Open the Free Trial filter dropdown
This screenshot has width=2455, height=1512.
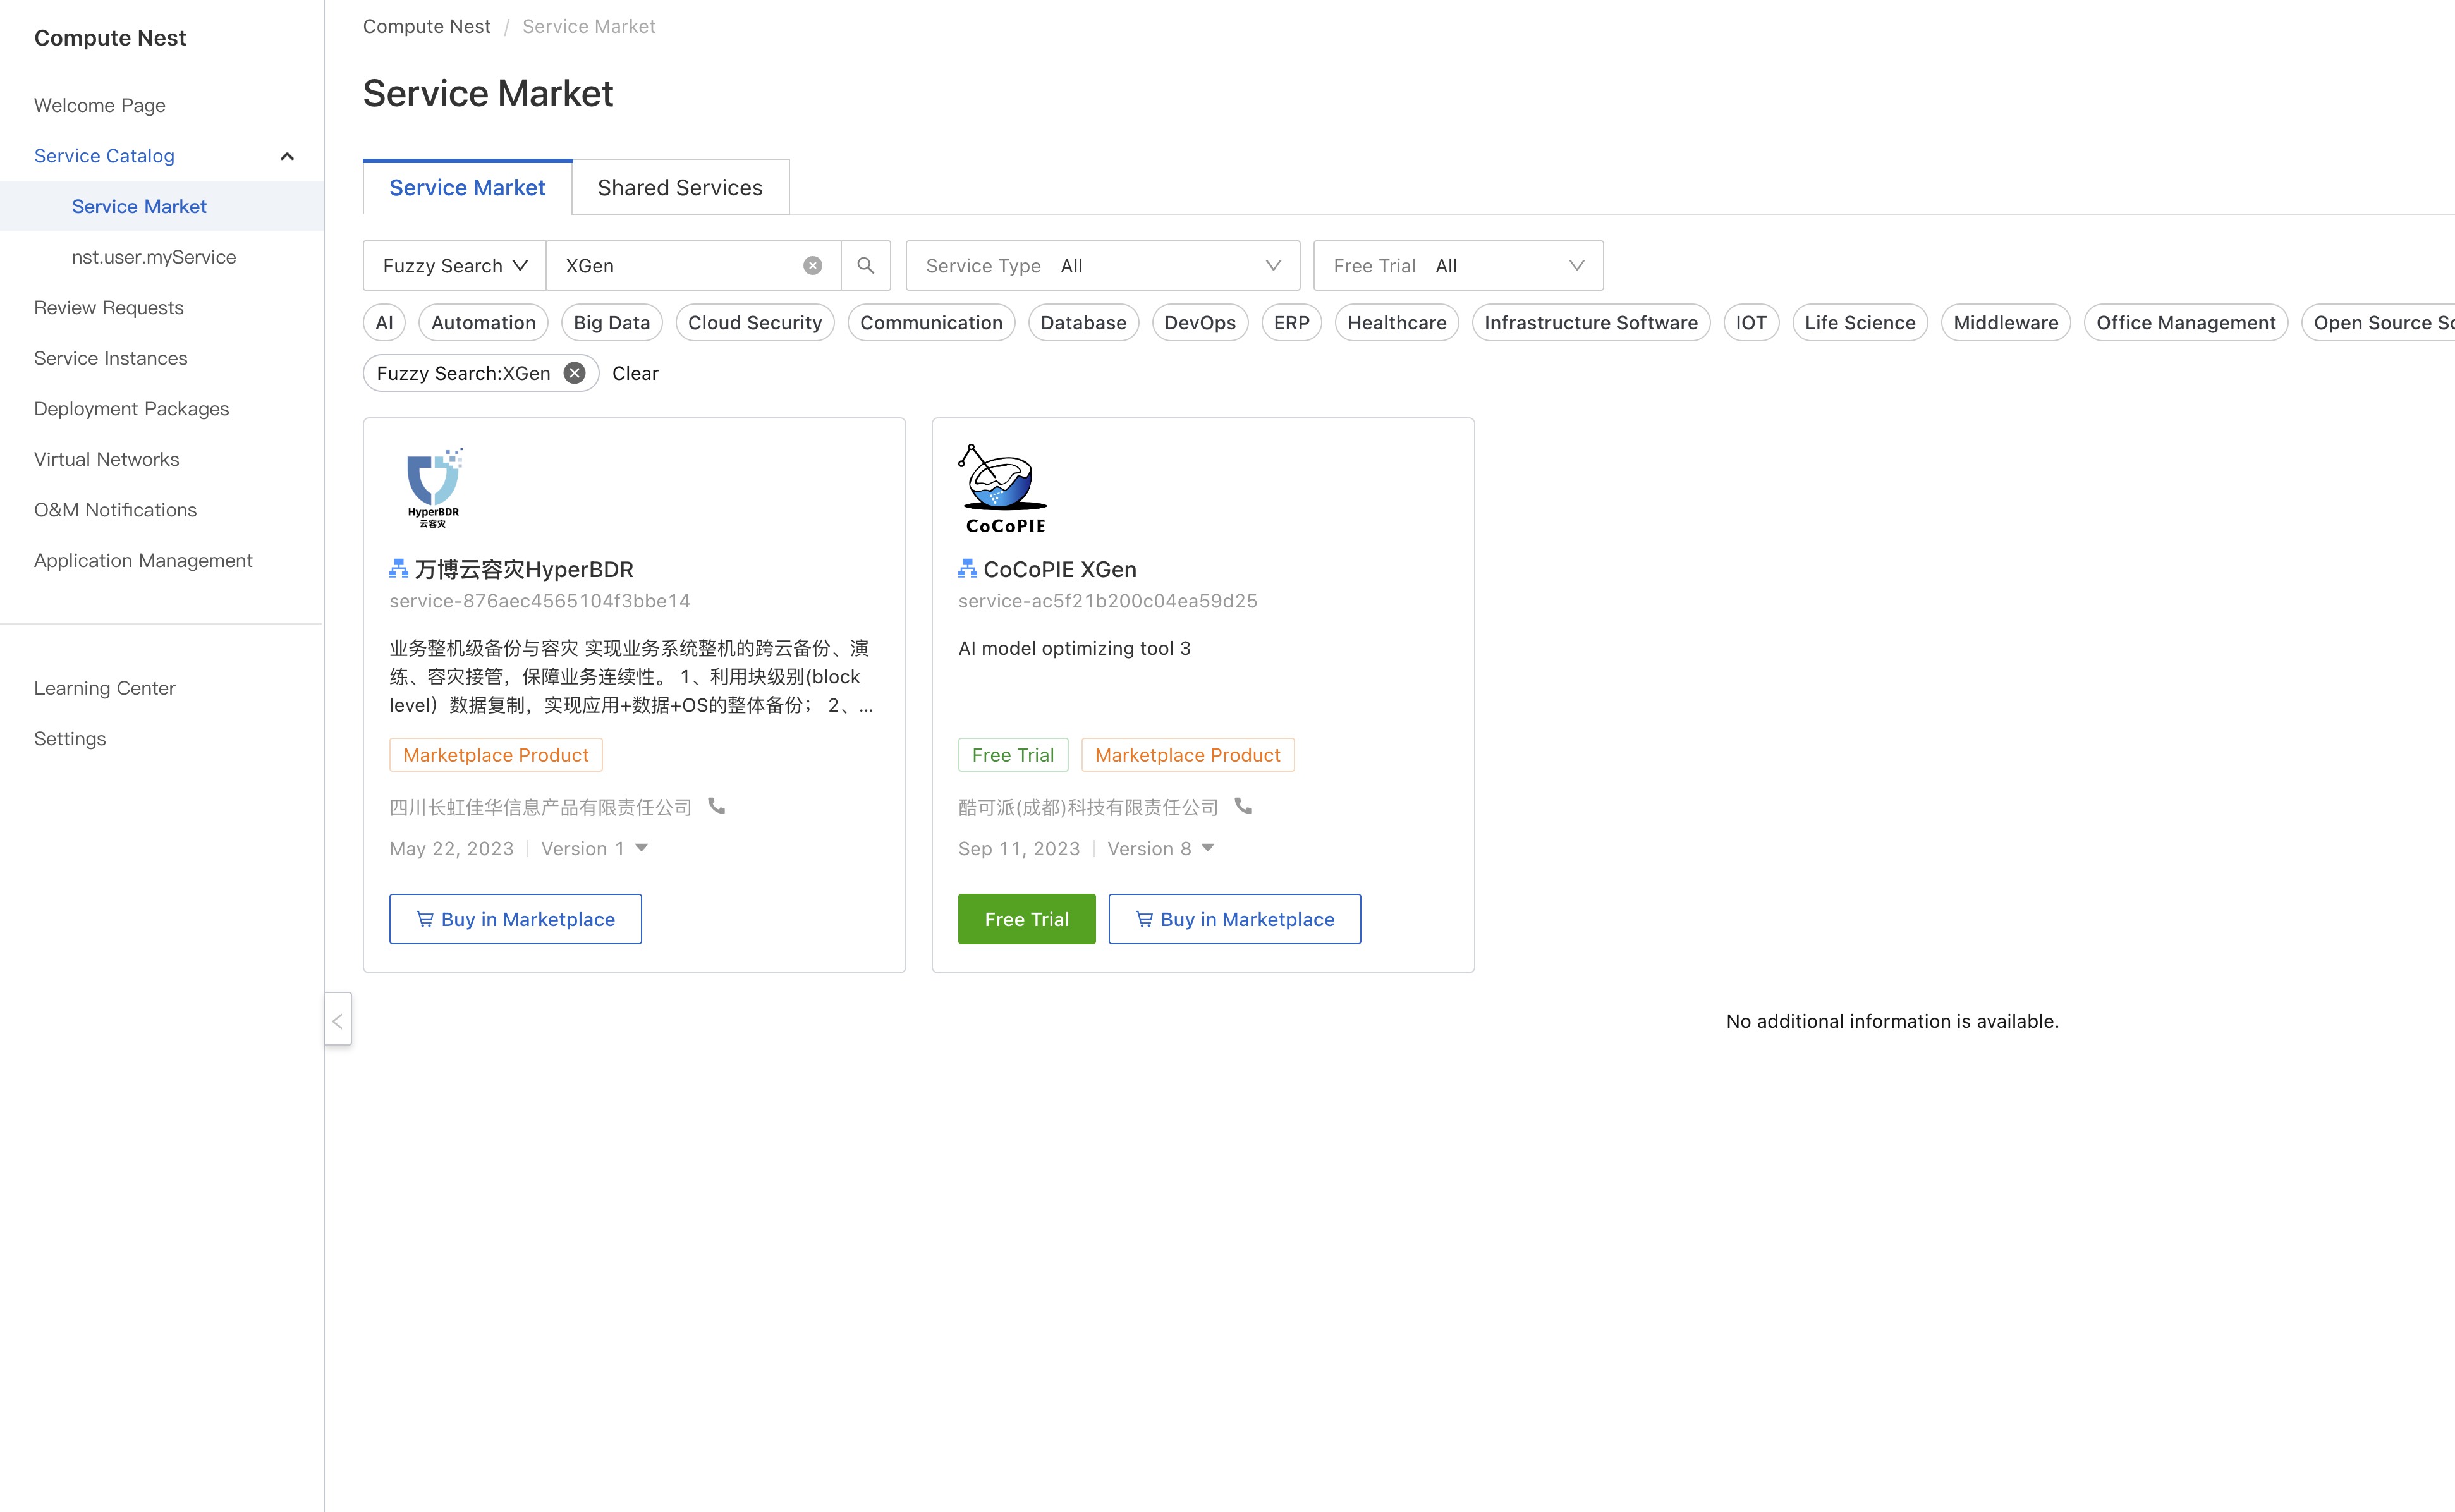tap(1459, 266)
